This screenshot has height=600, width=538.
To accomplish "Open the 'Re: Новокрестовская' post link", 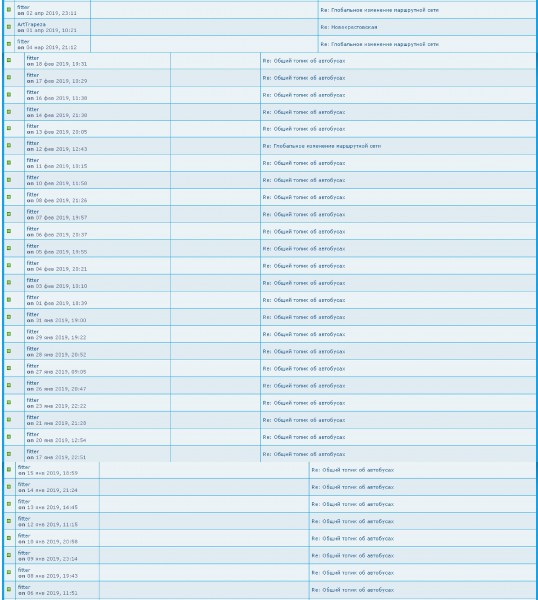I will (x=349, y=27).
